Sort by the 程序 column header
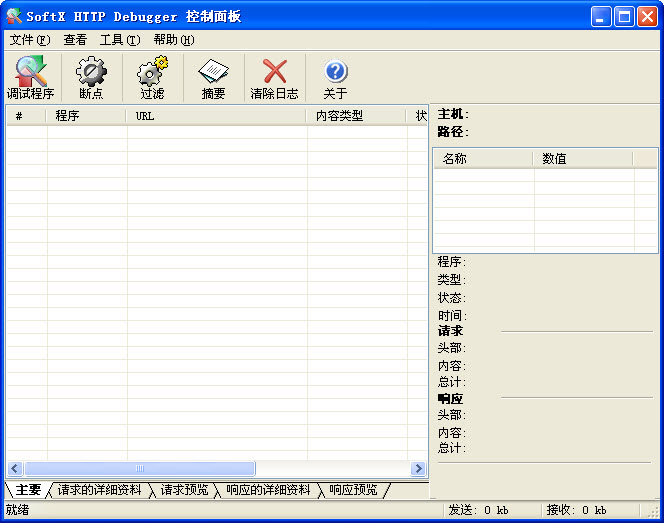Image resolution: width=664 pixels, height=523 pixels. 86,116
